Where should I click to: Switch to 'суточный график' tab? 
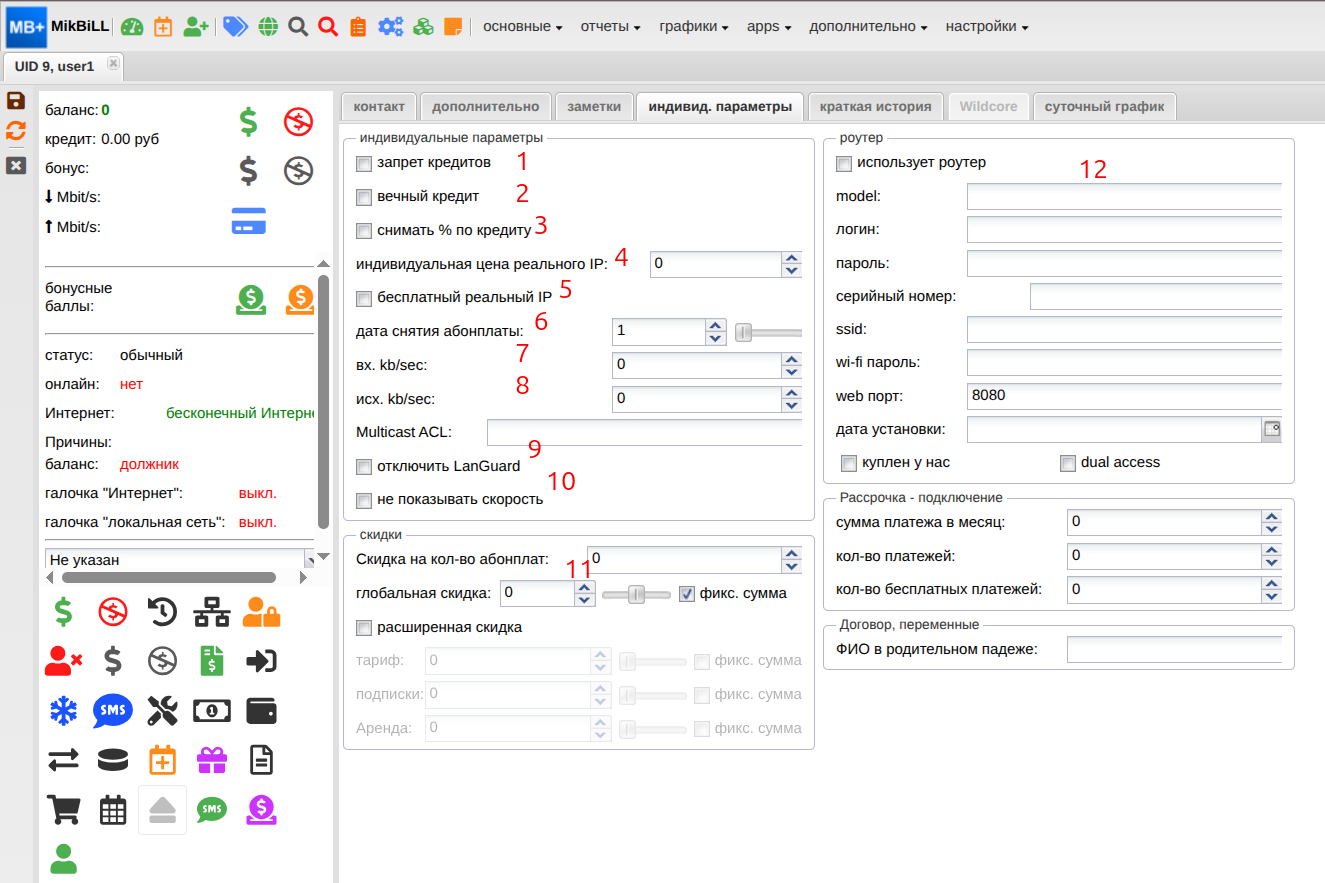point(1104,106)
